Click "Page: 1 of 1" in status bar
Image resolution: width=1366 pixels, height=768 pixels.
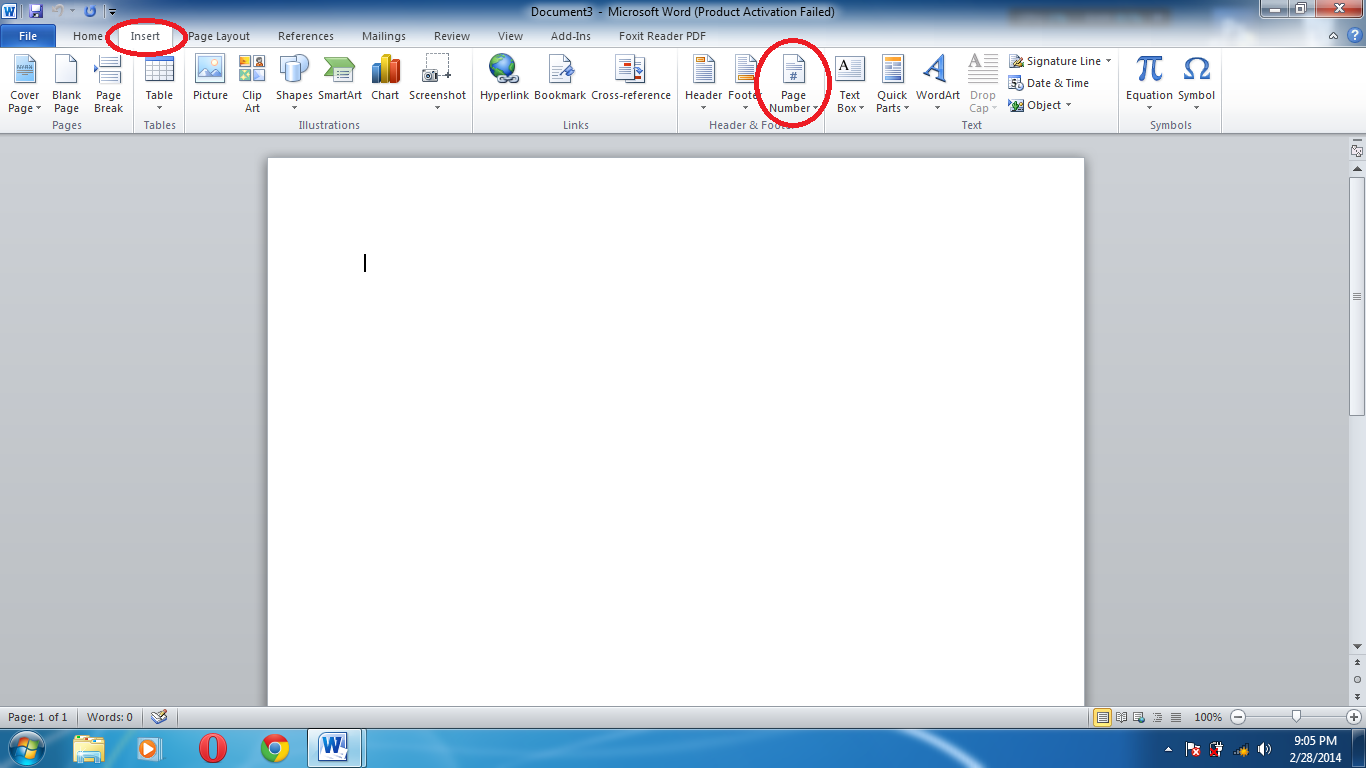[x=38, y=717]
